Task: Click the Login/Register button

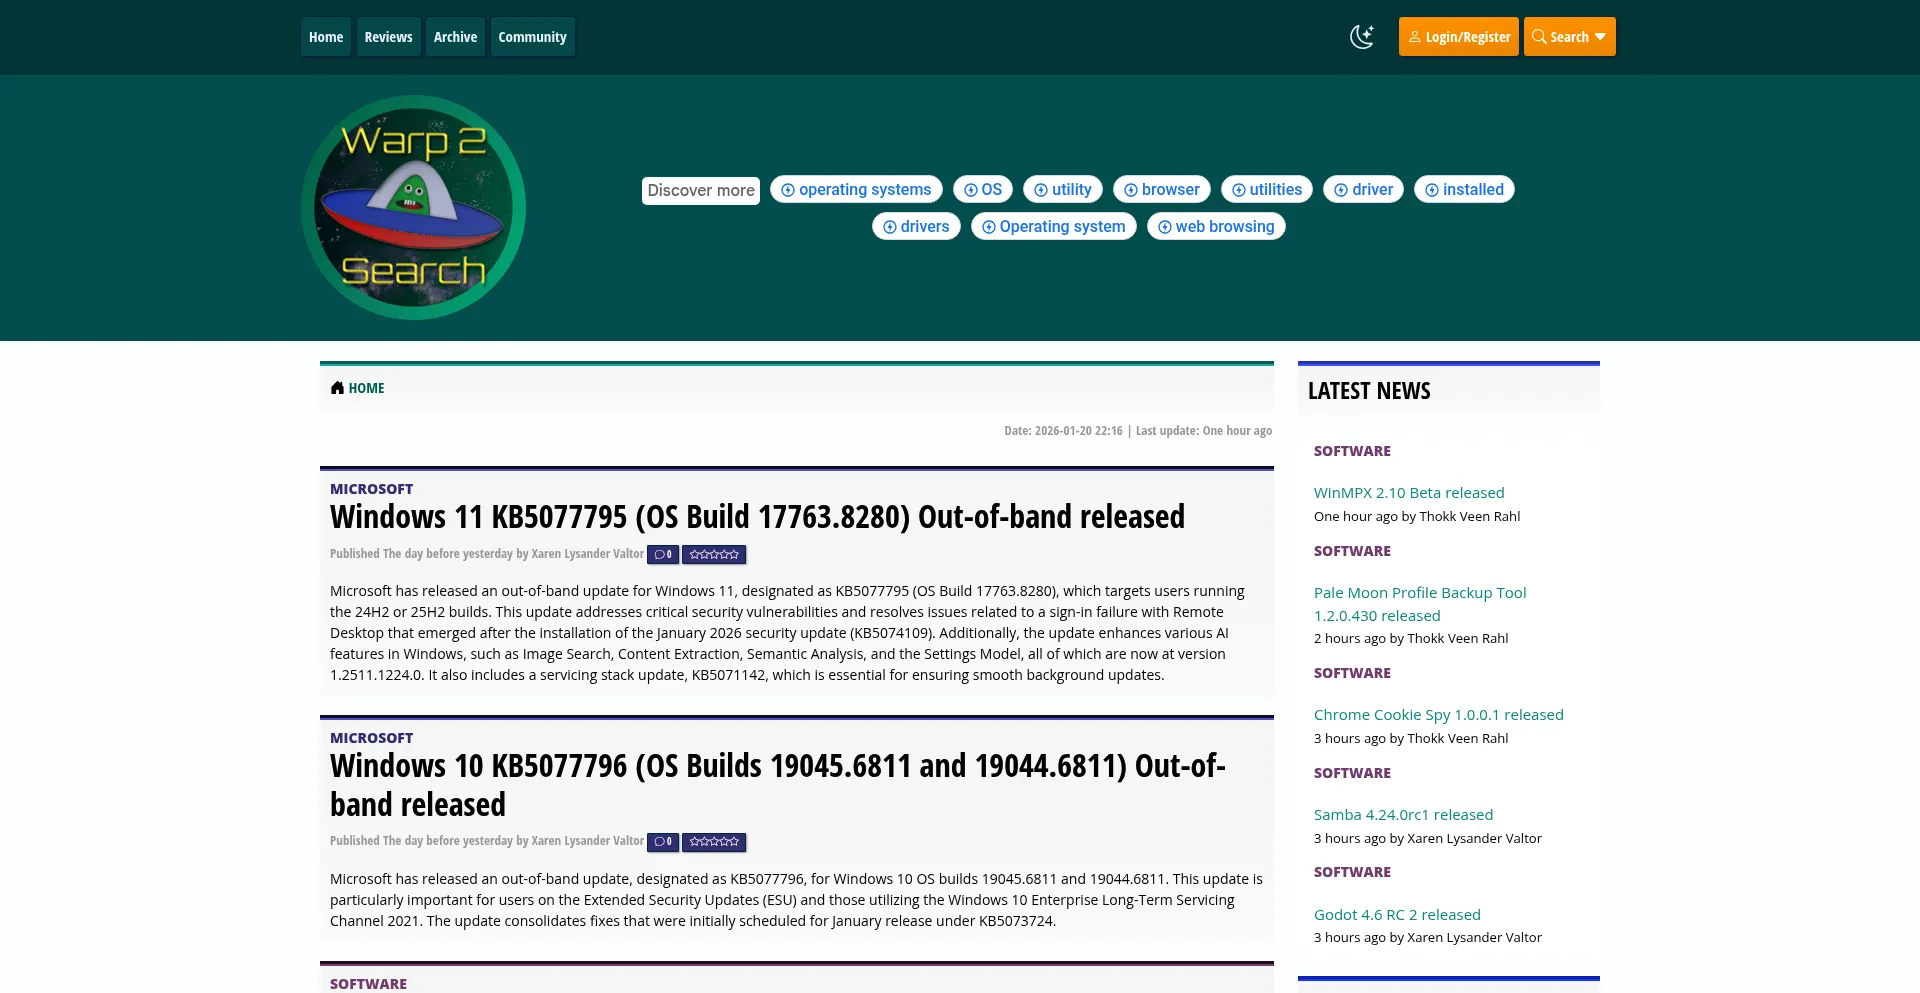Action: (1458, 37)
